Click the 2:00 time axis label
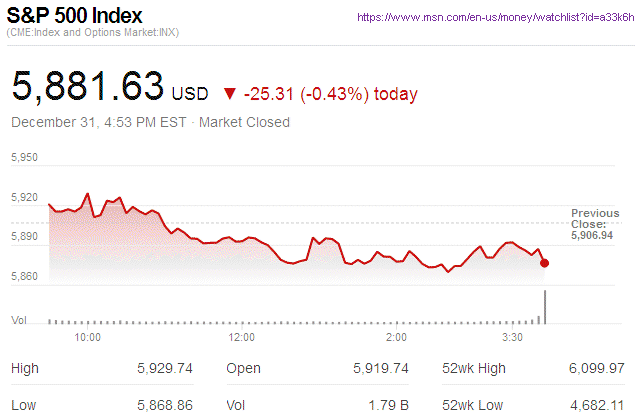The height and width of the screenshot is (420, 640). [396, 338]
